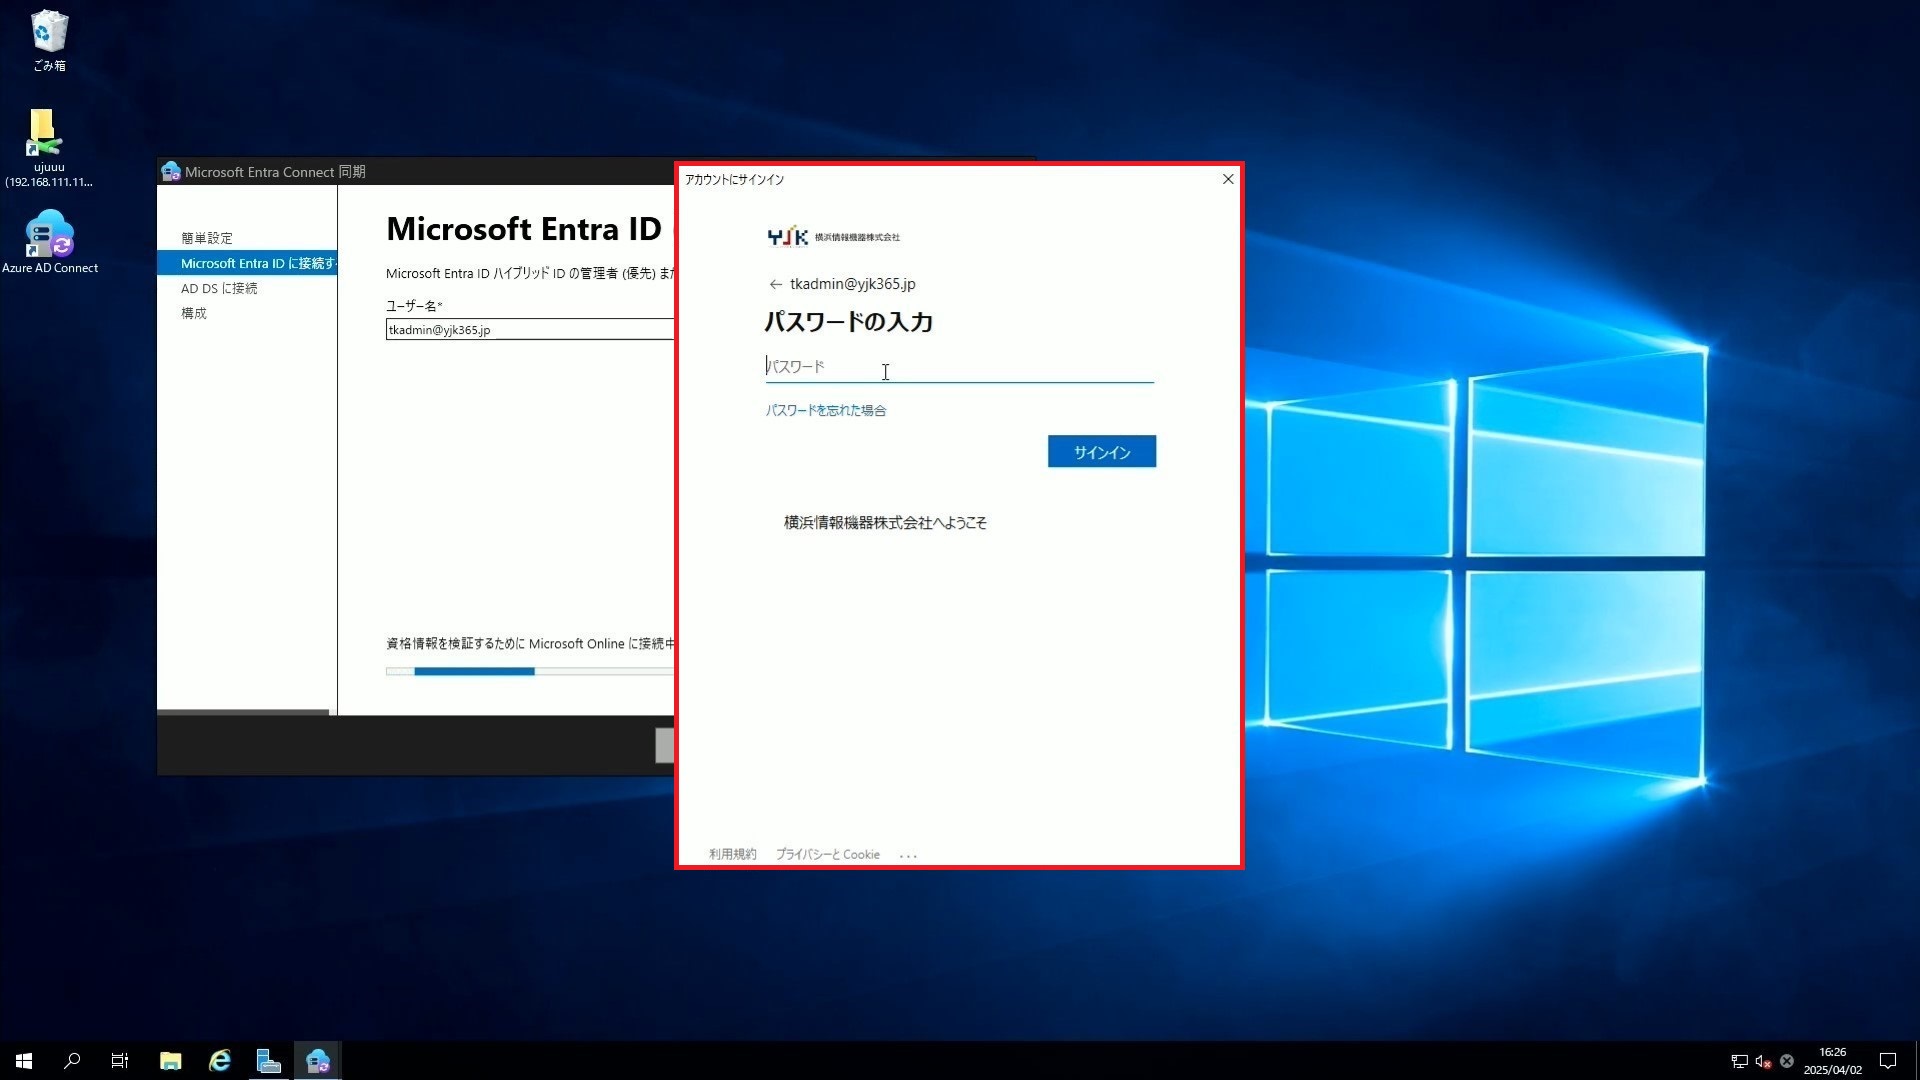Image resolution: width=1920 pixels, height=1080 pixels.
Task: Open the ujuuu network shortcut on desktop
Action: 48,148
